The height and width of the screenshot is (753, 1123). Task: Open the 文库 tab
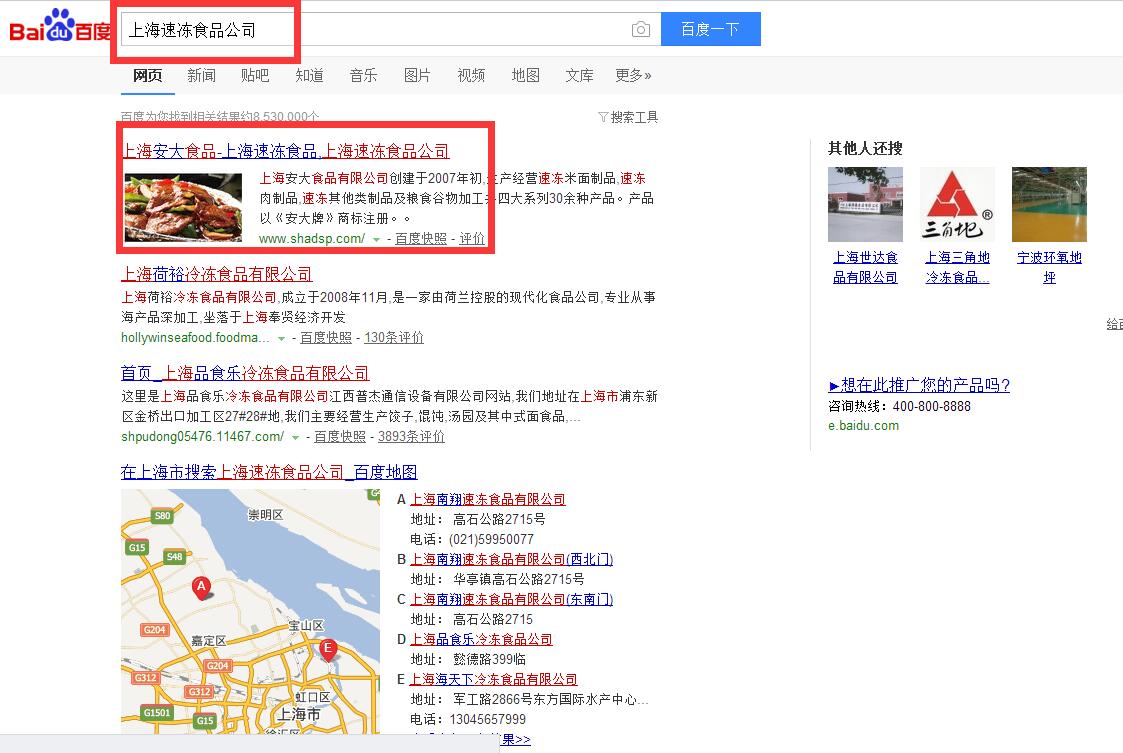[579, 75]
